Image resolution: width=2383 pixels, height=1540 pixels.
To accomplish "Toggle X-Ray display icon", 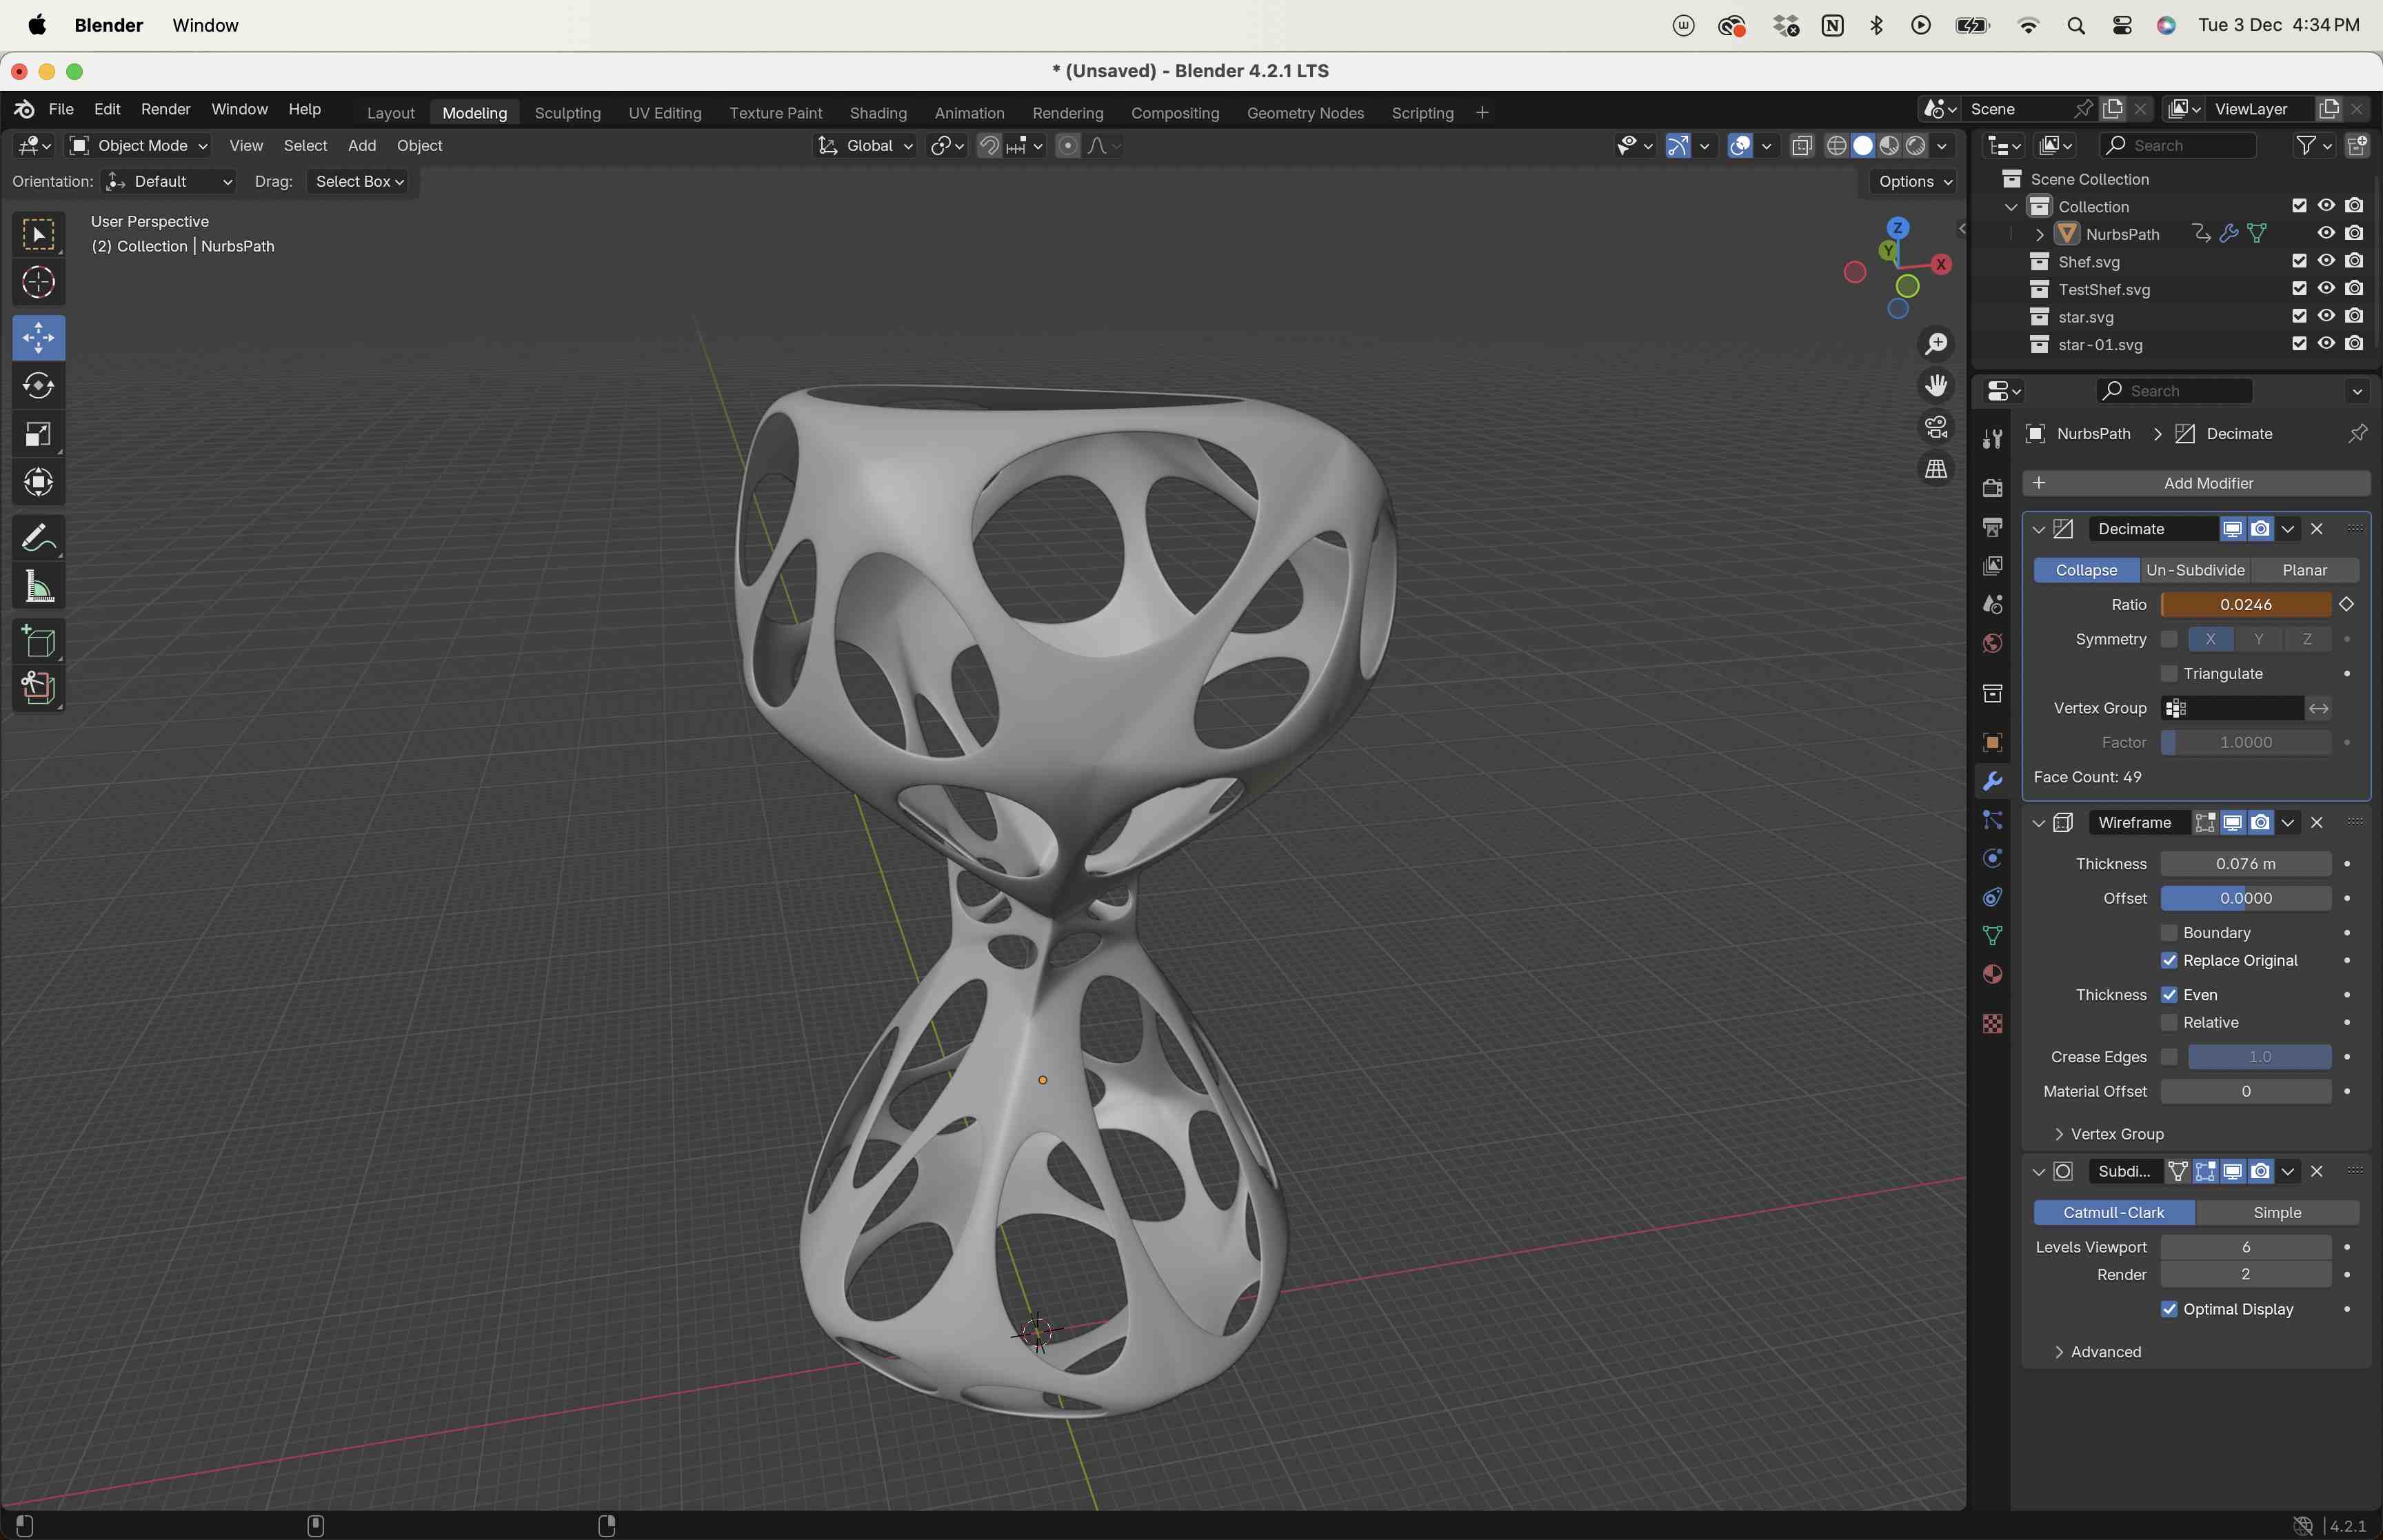I will point(1801,146).
